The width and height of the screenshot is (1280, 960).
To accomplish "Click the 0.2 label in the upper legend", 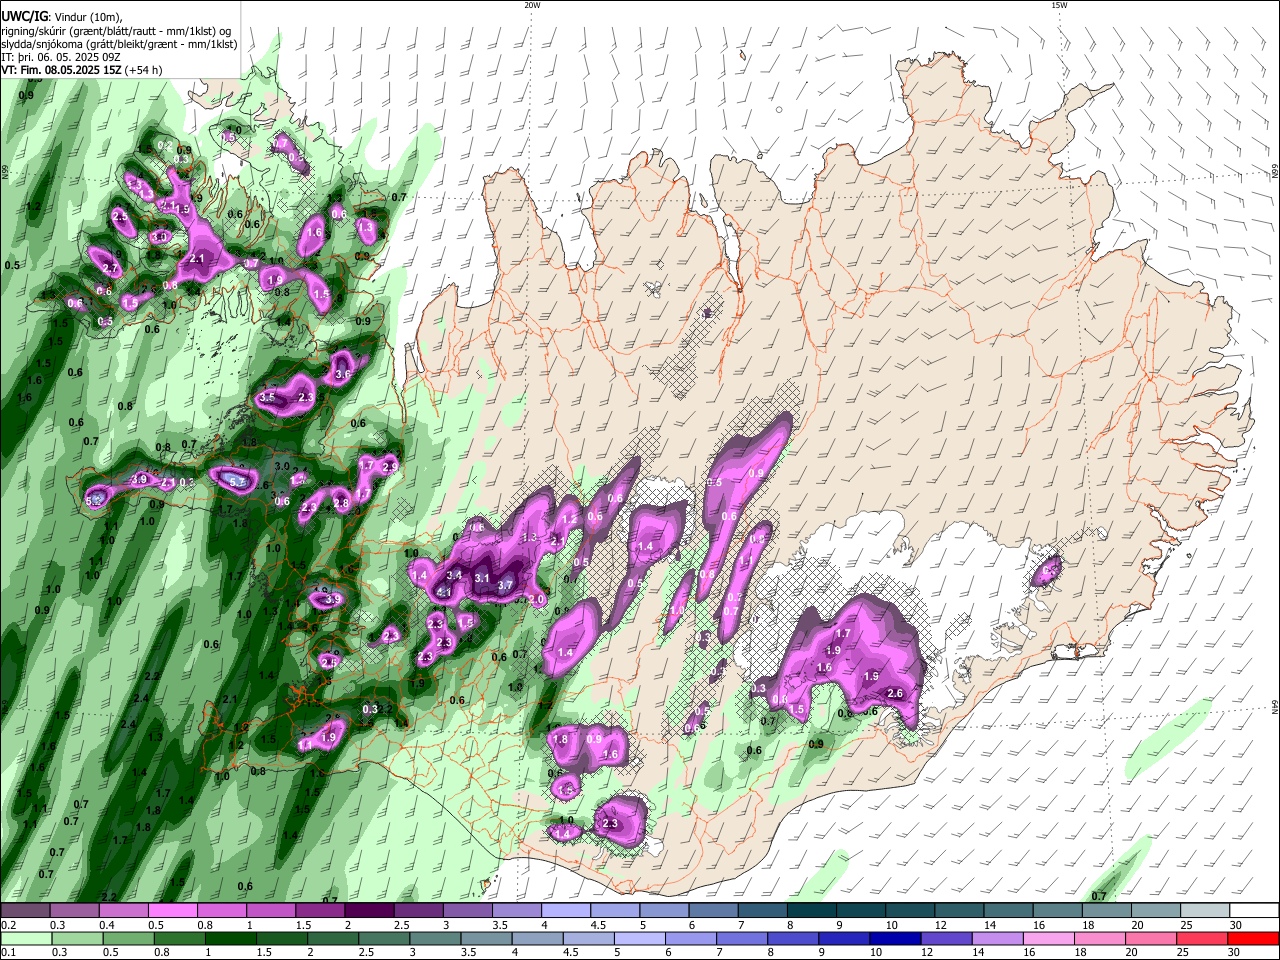I will click(8, 925).
